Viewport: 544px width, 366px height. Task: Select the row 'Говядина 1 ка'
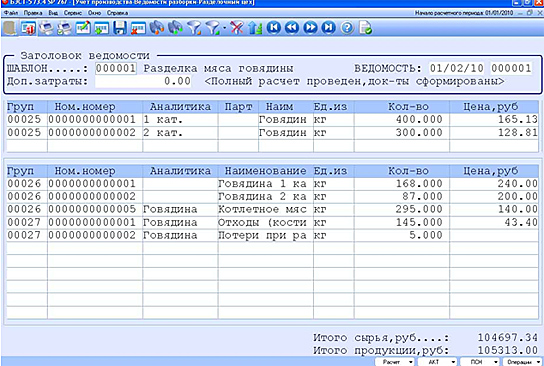[x=272, y=184]
